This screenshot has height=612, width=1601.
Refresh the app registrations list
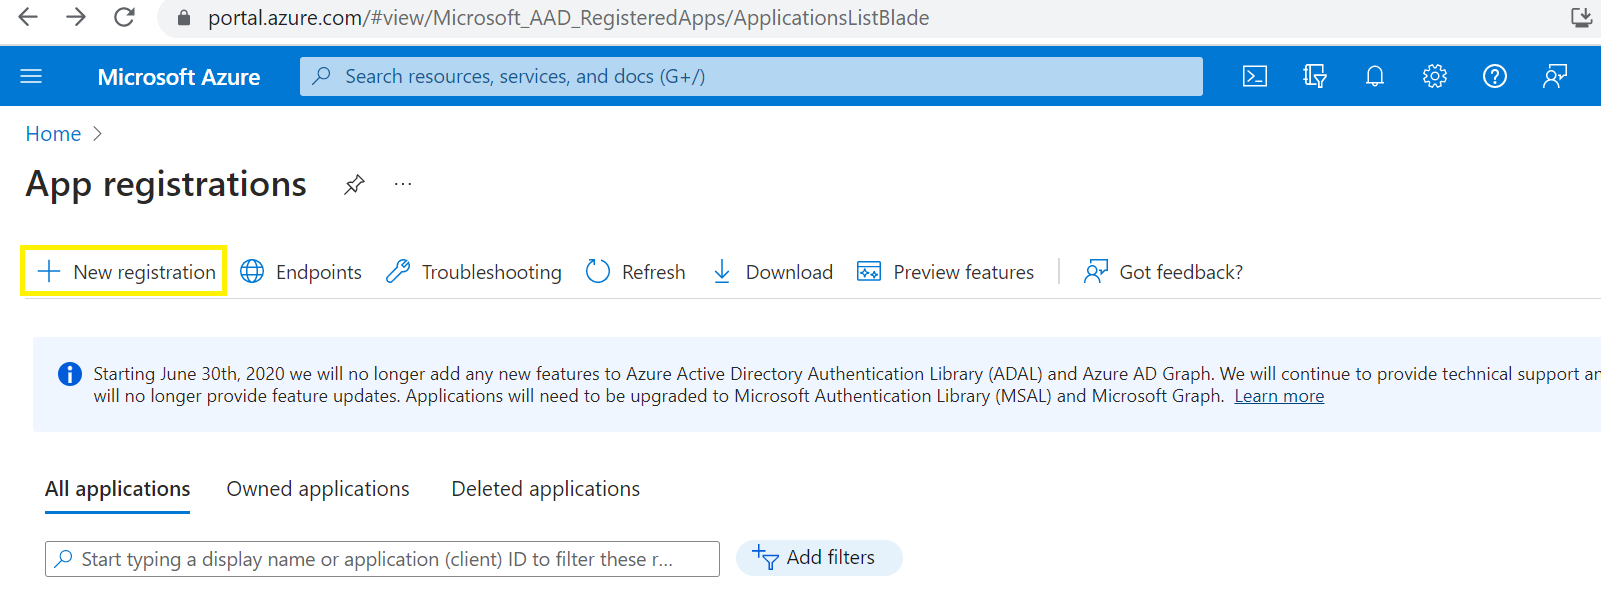pyautogui.click(x=635, y=272)
